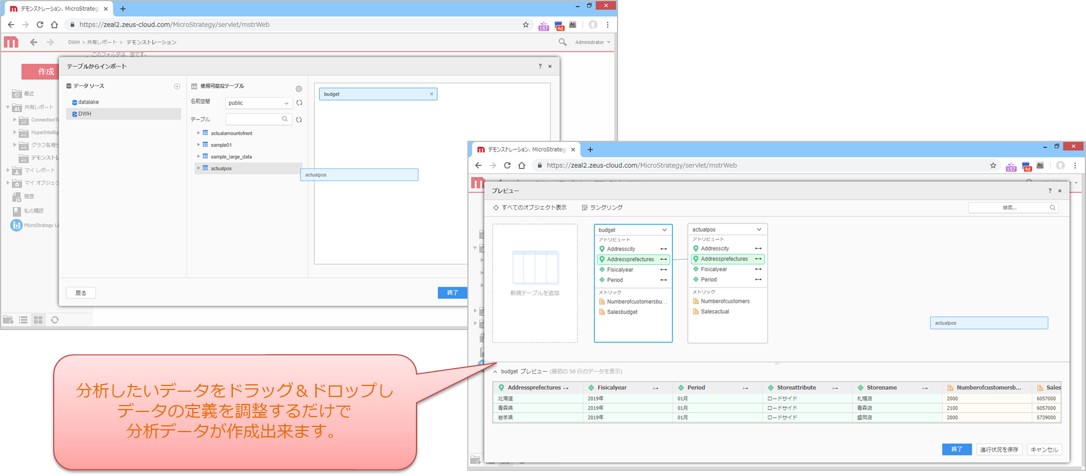Viewport: 1086px width, 476px height.
Task: Click link icon of budget Period
Action: [x=664, y=280]
